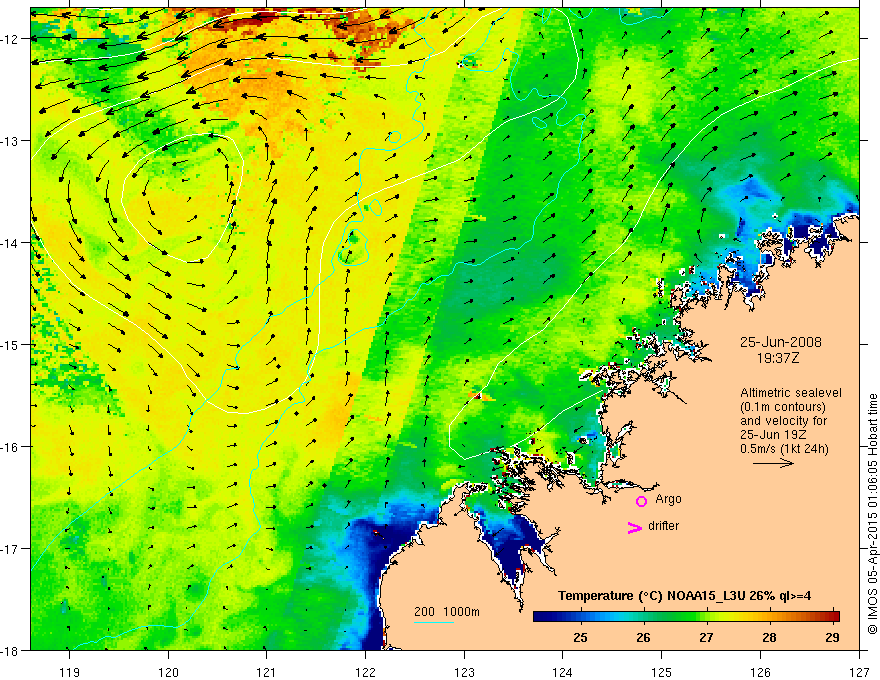Click the '200 1000m' bathymetry label
880x680 pixels.
pos(447,612)
